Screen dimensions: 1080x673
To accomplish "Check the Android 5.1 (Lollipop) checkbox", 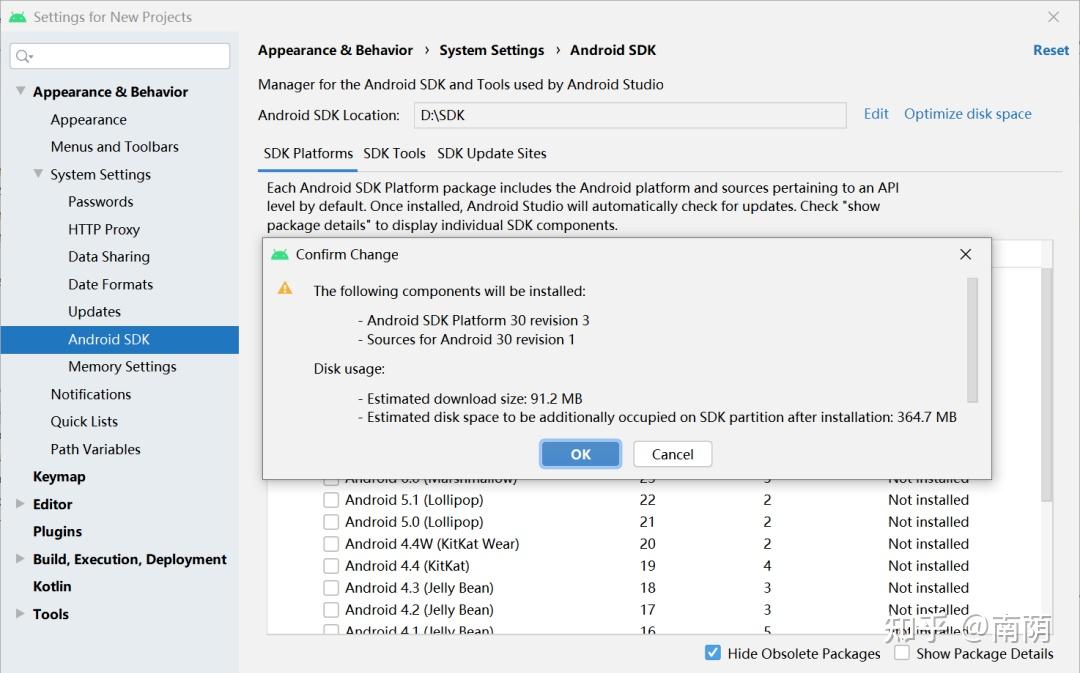I will [x=331, y=500].
